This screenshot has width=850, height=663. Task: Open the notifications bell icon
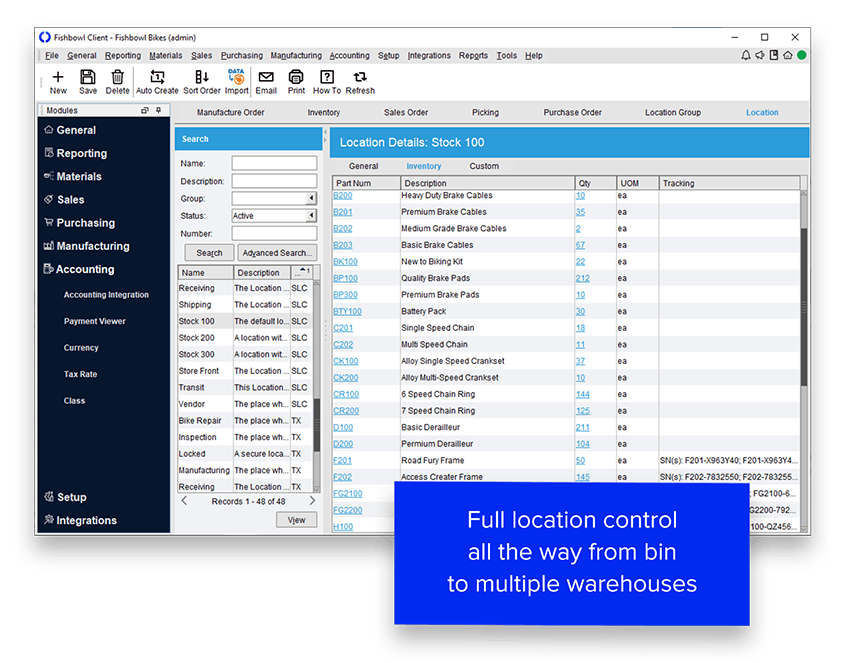[746, 55]
